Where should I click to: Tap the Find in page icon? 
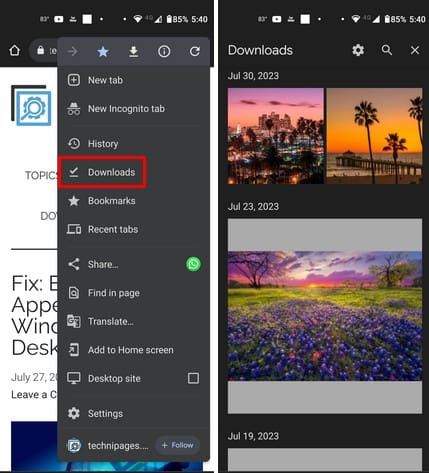tap(74, 293)
